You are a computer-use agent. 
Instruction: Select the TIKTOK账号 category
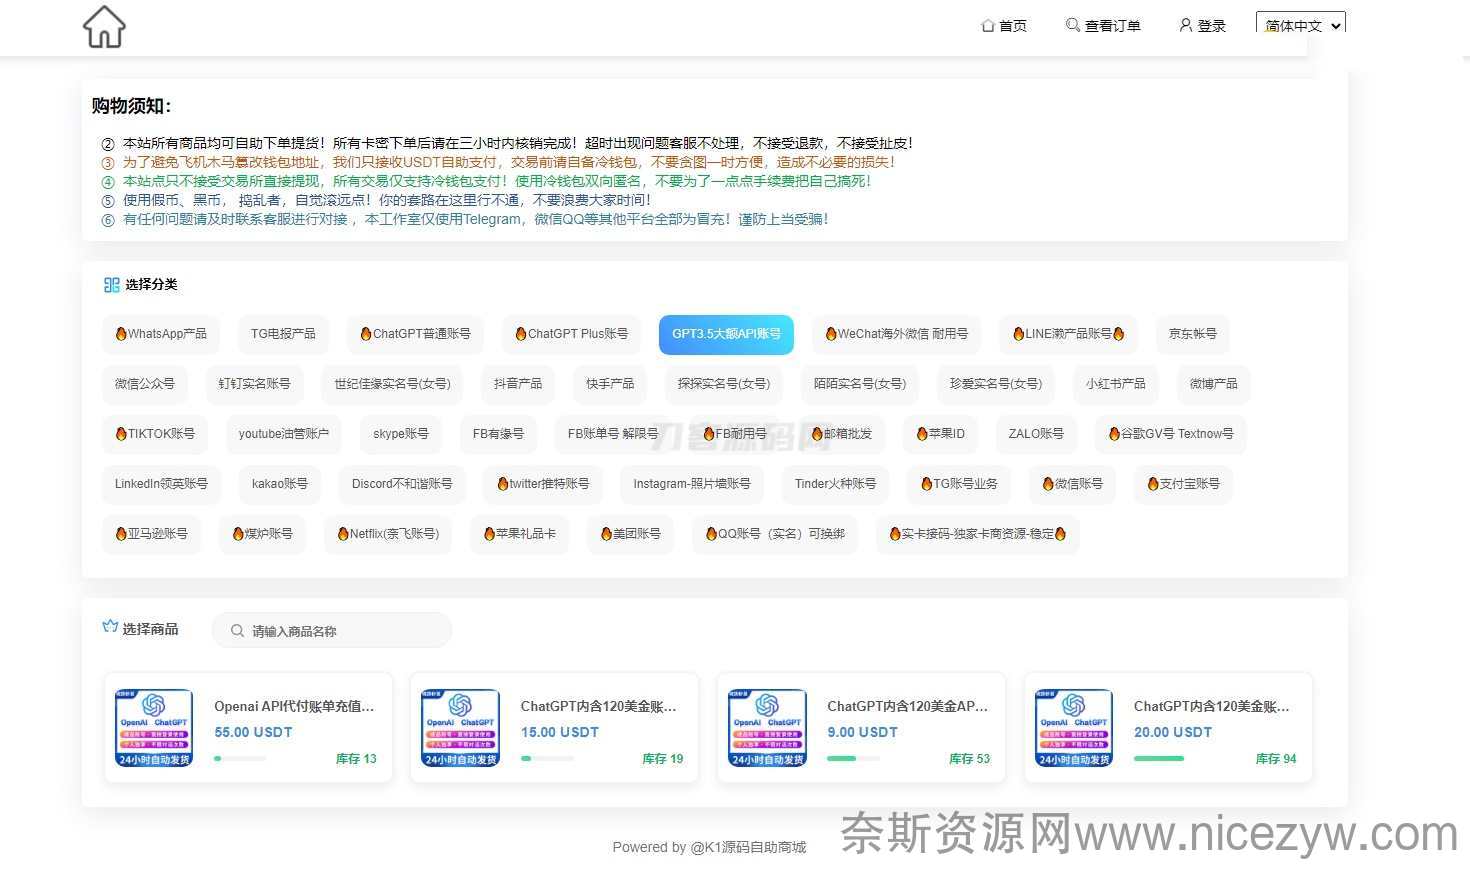tap(155, 434)
